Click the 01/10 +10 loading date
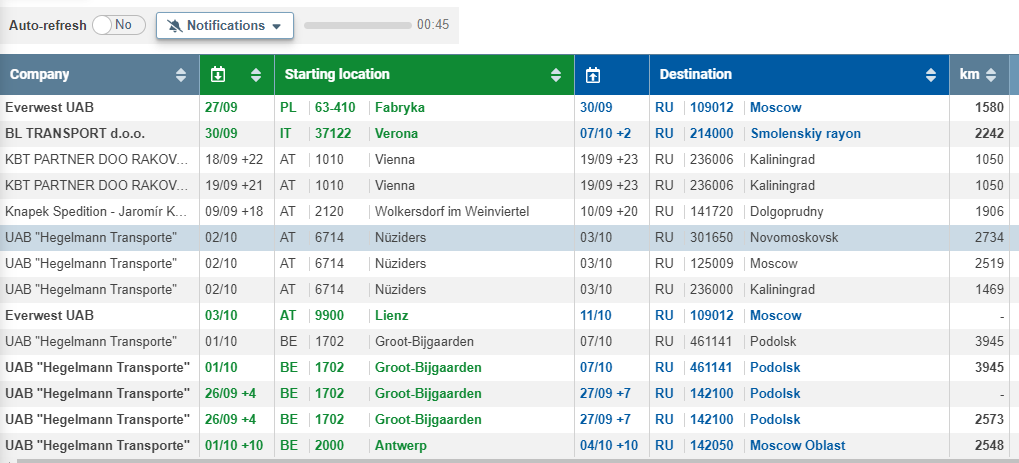Image resolution: width=1019 pixels, height=463 pixels. (x=235, y=445)
